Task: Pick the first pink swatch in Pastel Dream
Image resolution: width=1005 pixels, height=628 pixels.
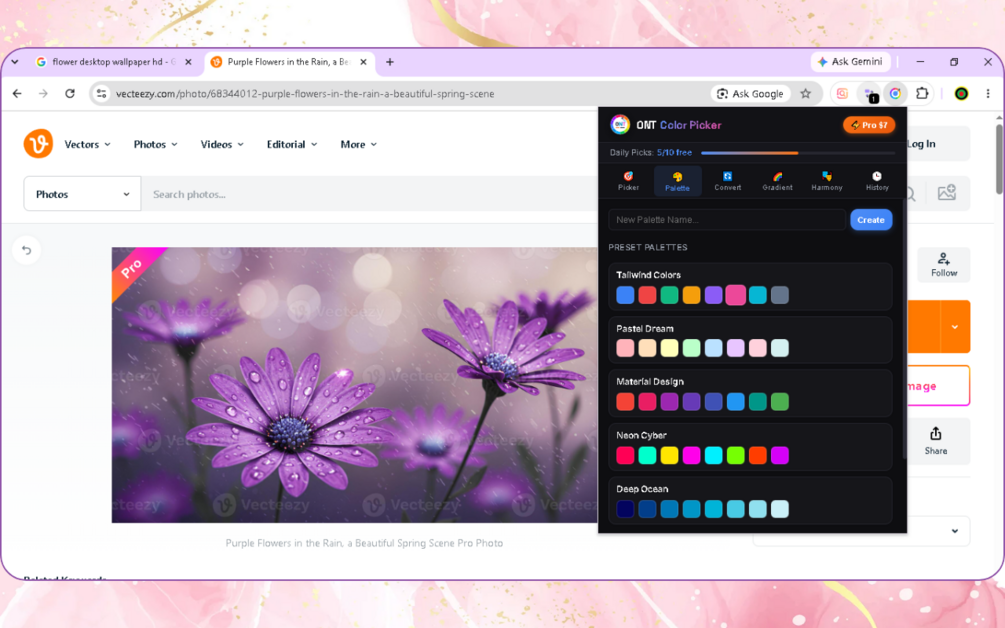Action: 625,348
